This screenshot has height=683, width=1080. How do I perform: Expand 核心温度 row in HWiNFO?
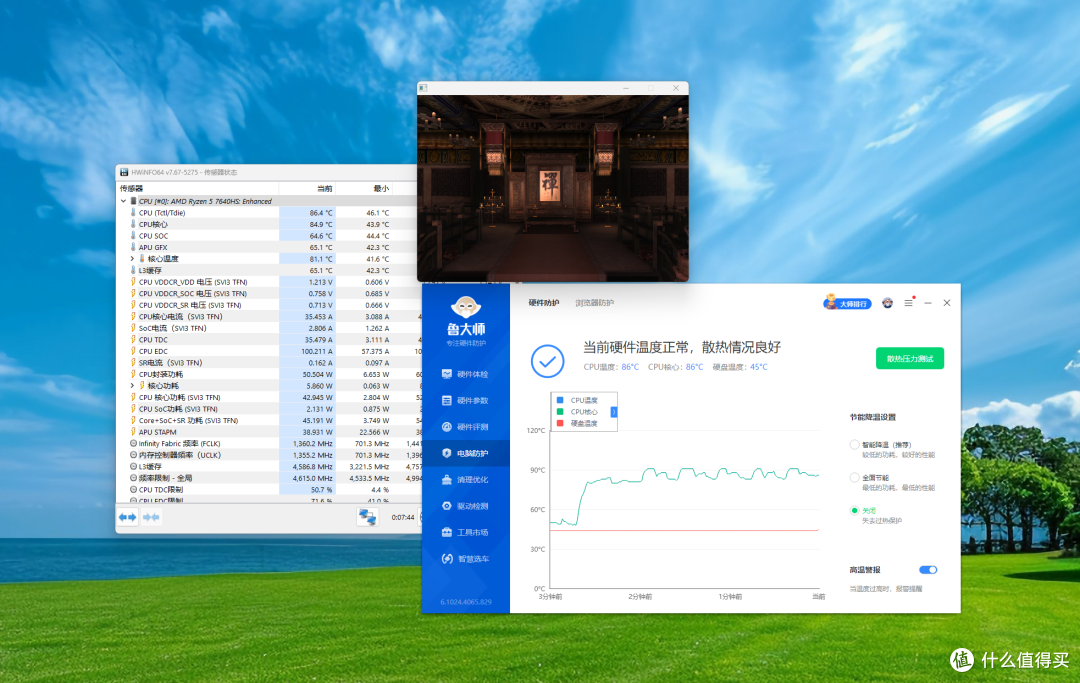(x=132, y=259)
